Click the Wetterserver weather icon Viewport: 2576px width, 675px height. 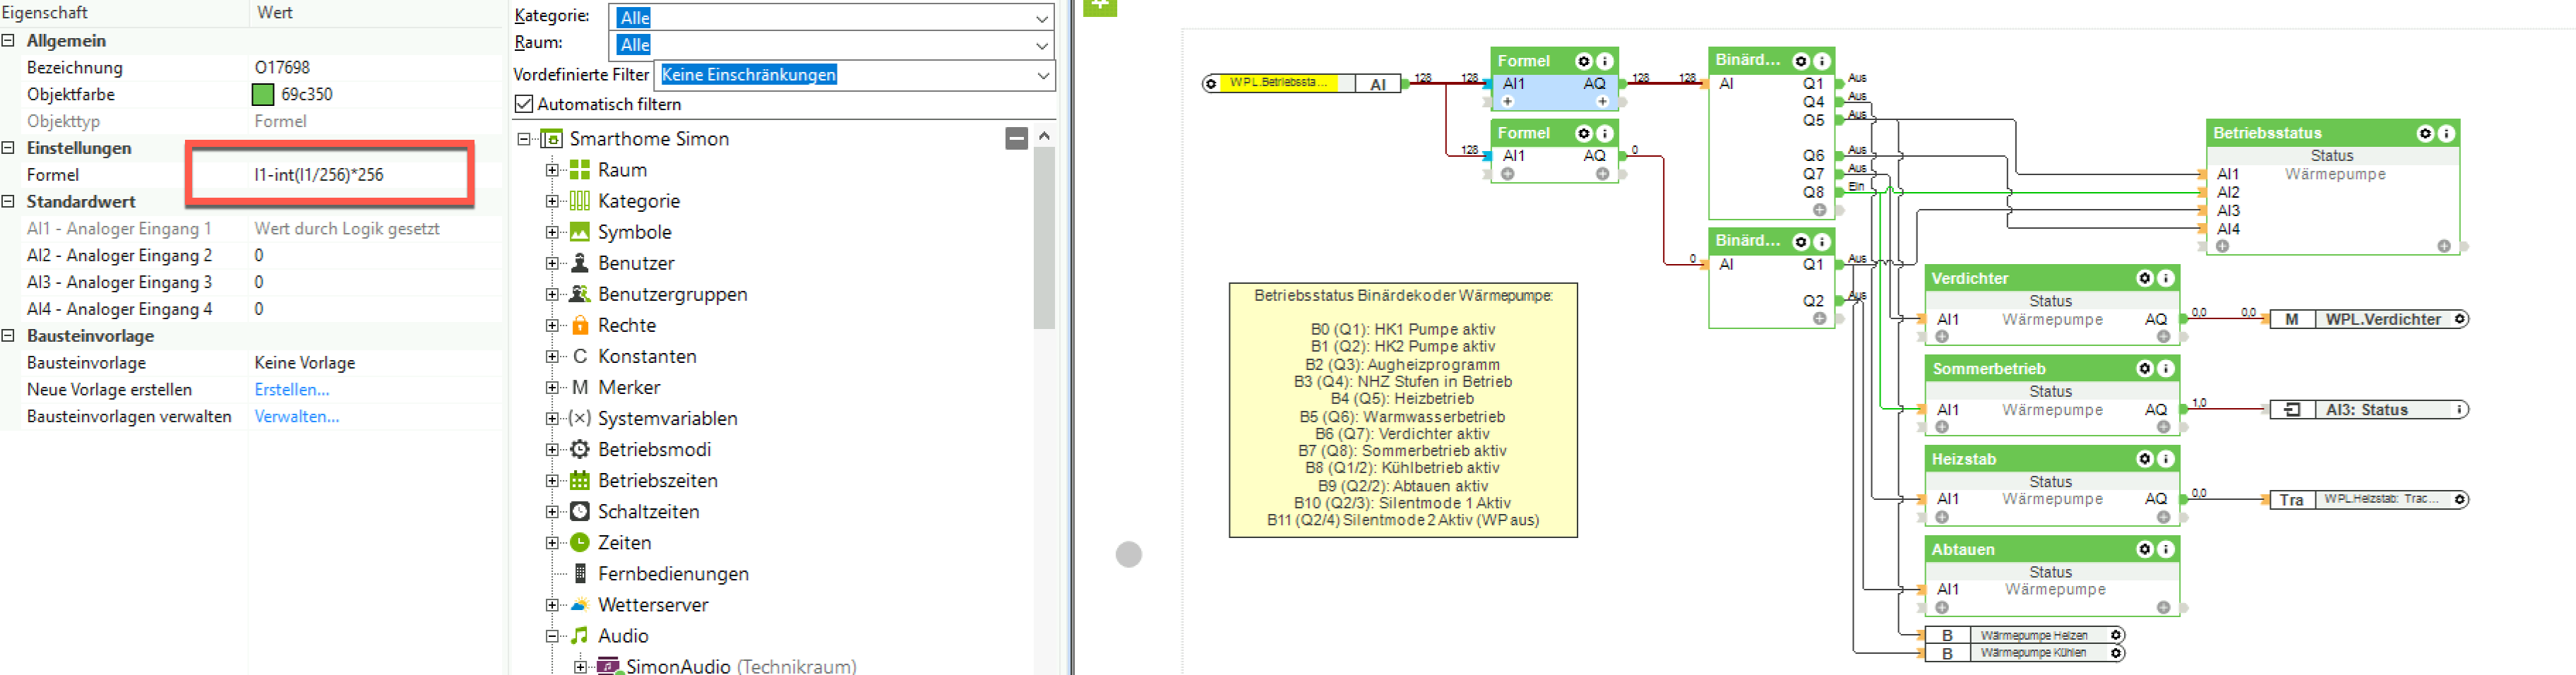(x=579, y=604)
